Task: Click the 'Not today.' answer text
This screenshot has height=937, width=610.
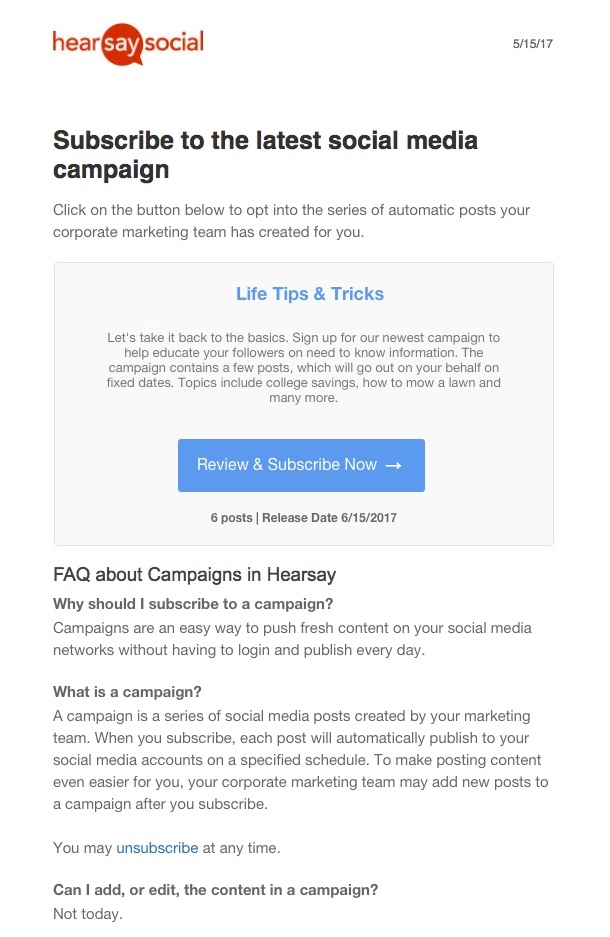Action: click(x=88, y=914)
